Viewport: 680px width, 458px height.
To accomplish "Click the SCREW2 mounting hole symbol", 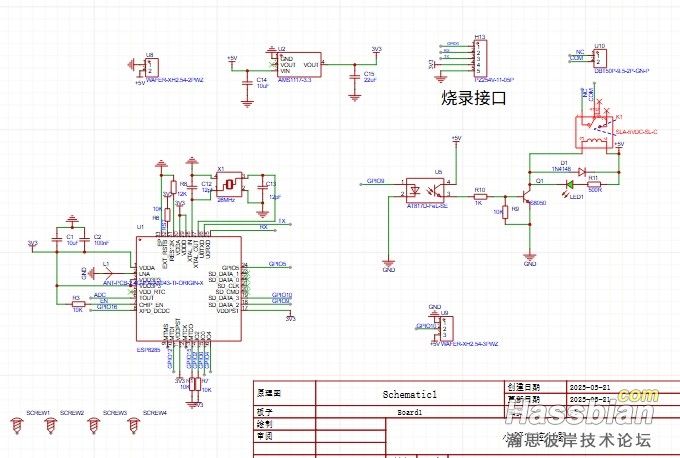I will coord(51,425).
